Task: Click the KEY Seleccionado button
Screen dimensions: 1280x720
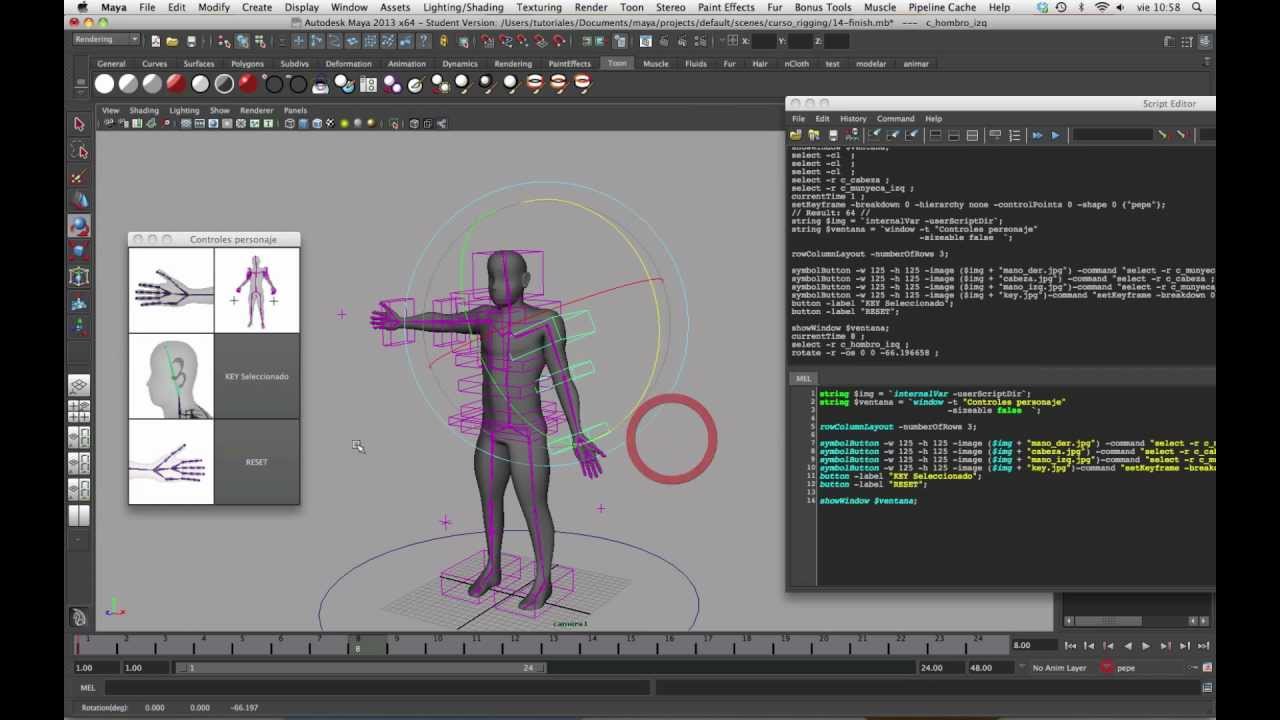Action: 257,376
